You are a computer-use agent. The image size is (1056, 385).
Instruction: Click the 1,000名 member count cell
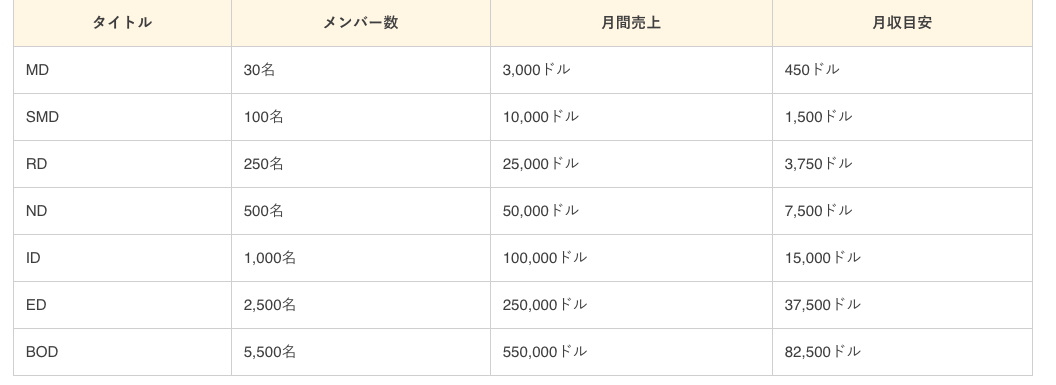tap(361, 258)
